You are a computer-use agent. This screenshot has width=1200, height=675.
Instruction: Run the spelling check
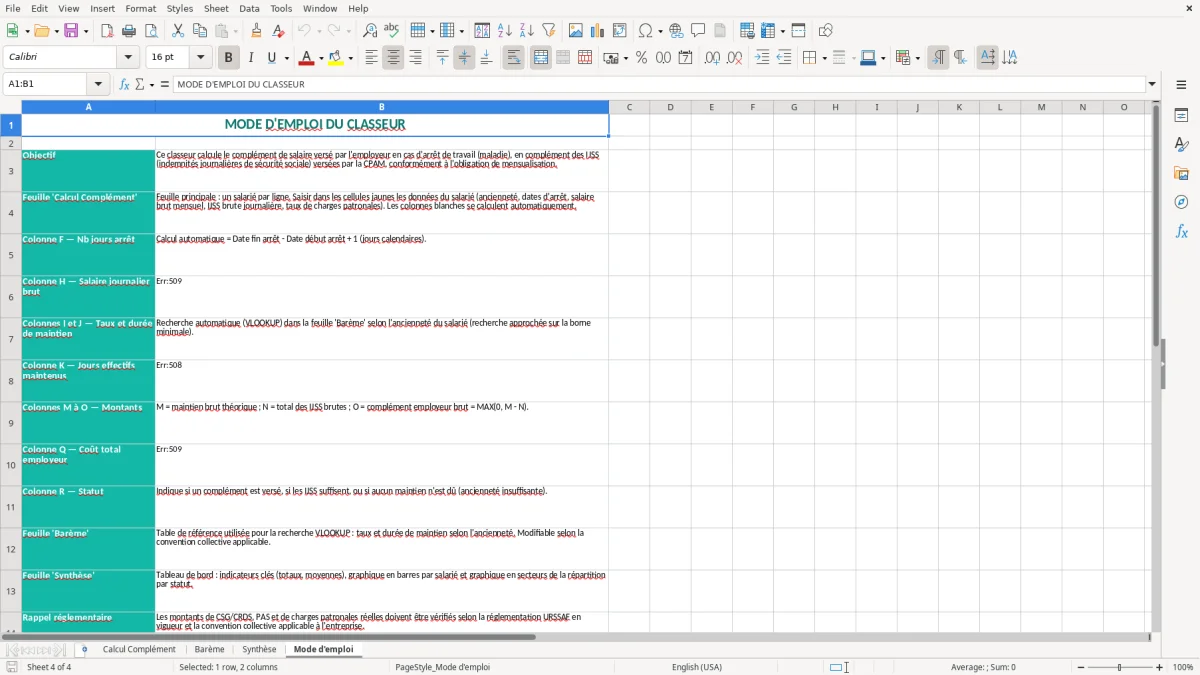click(x=392, y=31)
